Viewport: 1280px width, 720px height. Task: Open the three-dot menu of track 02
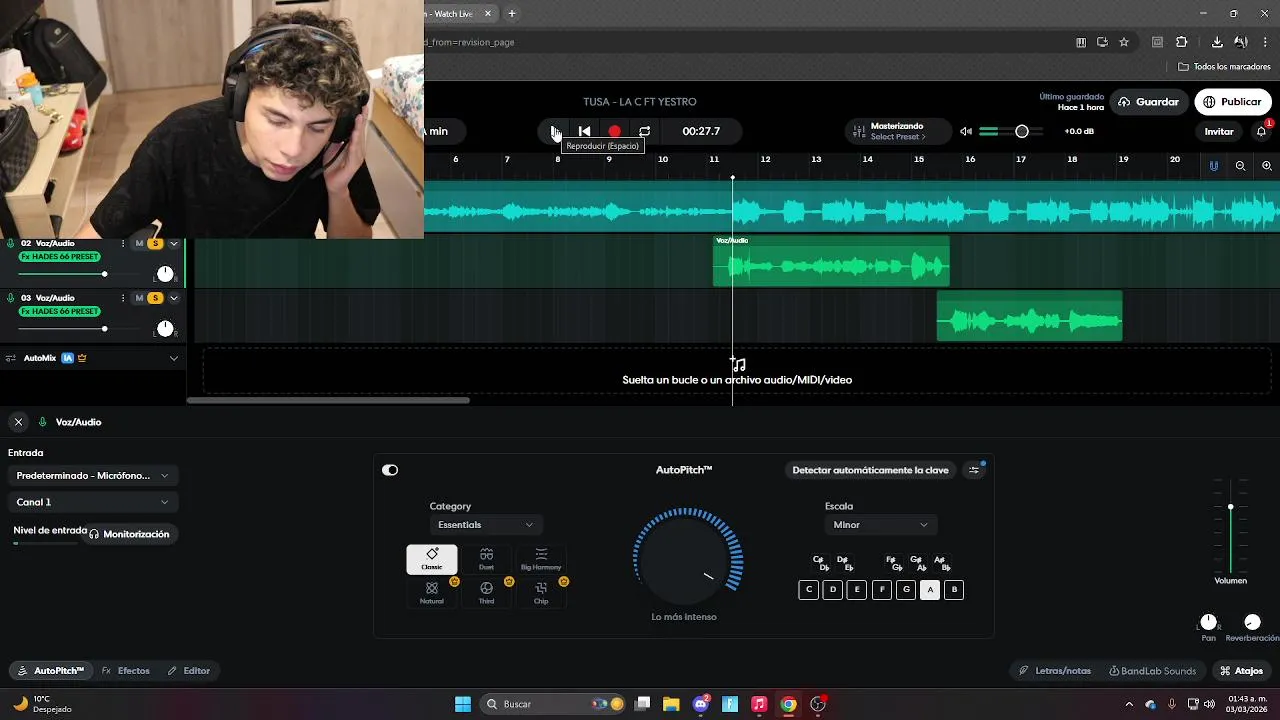tap(123, 244)
